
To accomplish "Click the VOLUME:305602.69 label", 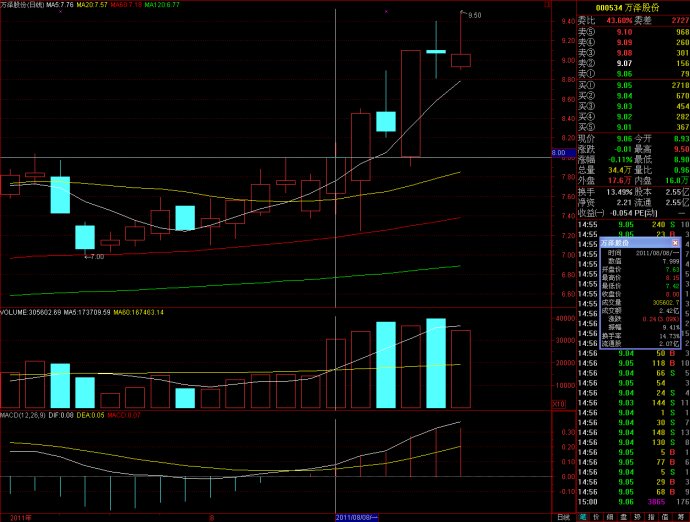I will pyautogui.click(x=30, y=312).
